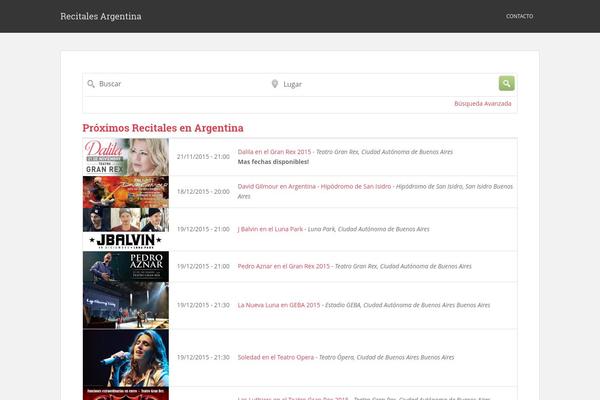Image resolution: width=600 pixels, height=400 pixels.
Task: Open the La Nueva Luna stage thumbnail
Action: point(126,305)
